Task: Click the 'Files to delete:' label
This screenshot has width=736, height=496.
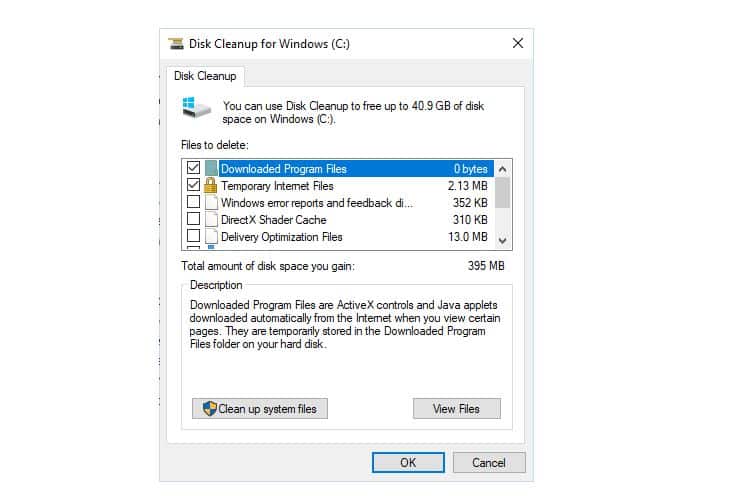Action: [x=215, y=145]
